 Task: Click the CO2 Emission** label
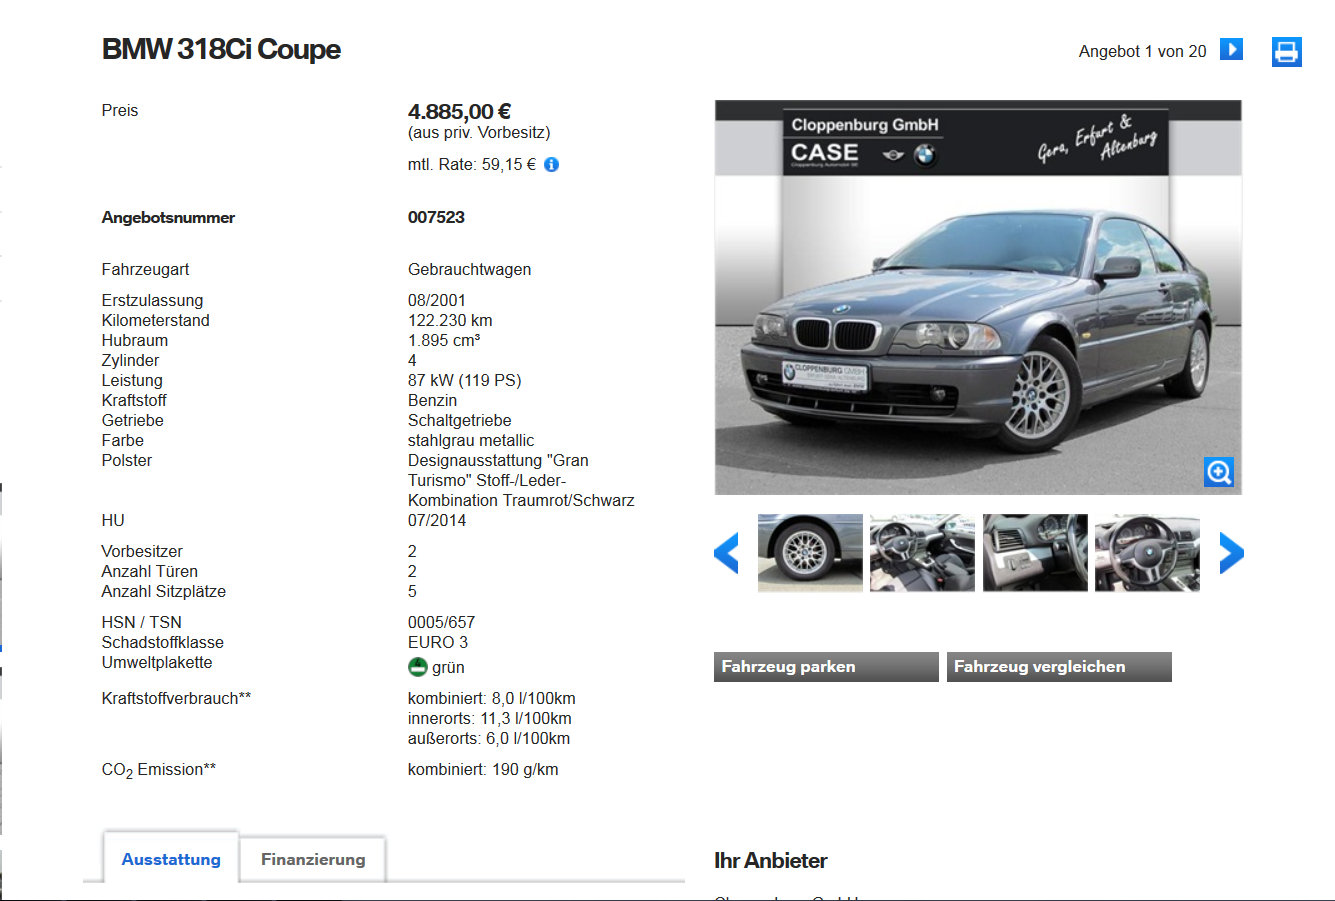[x=158, y=770]
